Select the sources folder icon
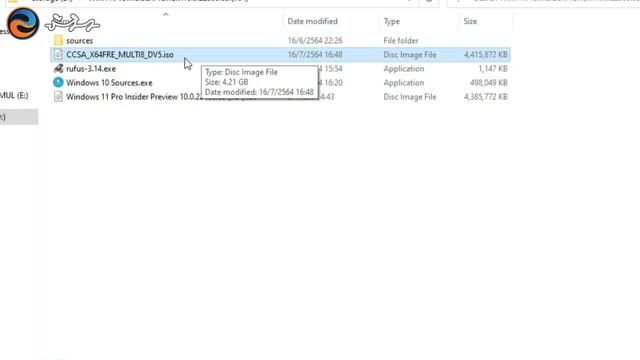640x360 pixels. pos(58,40)
